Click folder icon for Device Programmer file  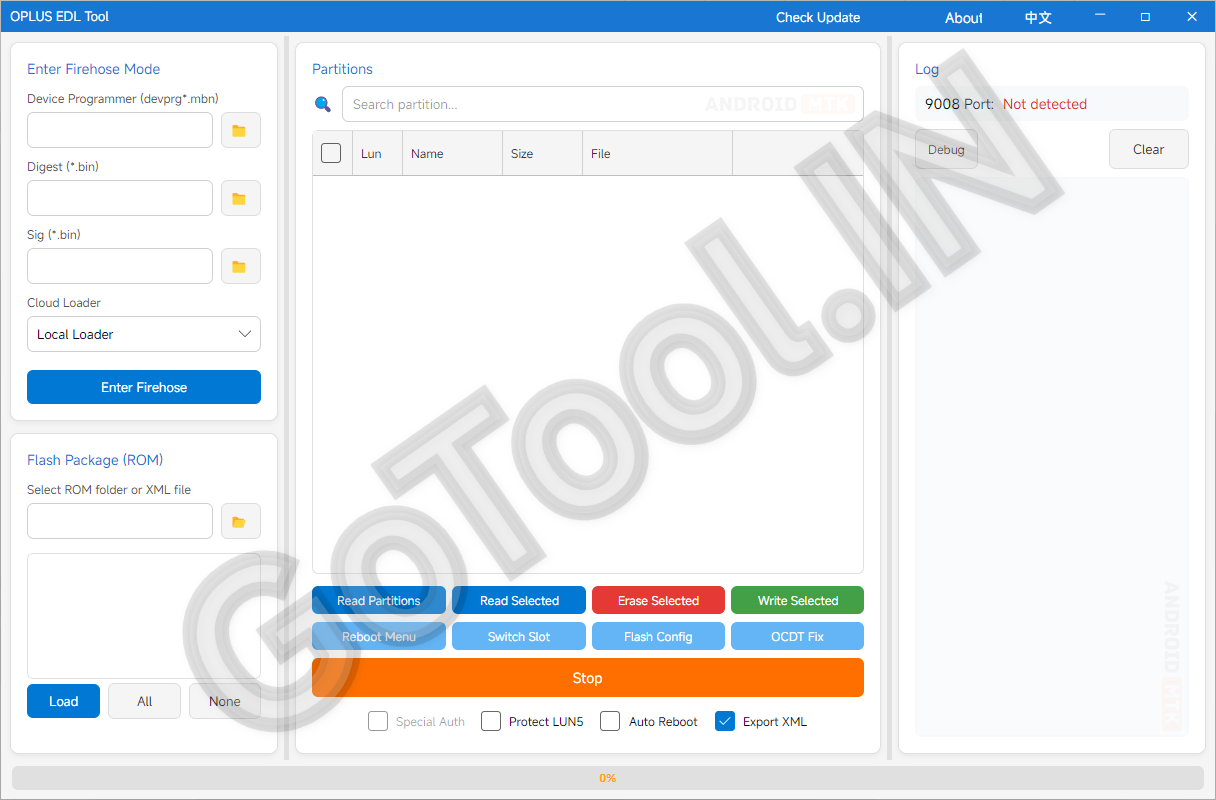240,130
